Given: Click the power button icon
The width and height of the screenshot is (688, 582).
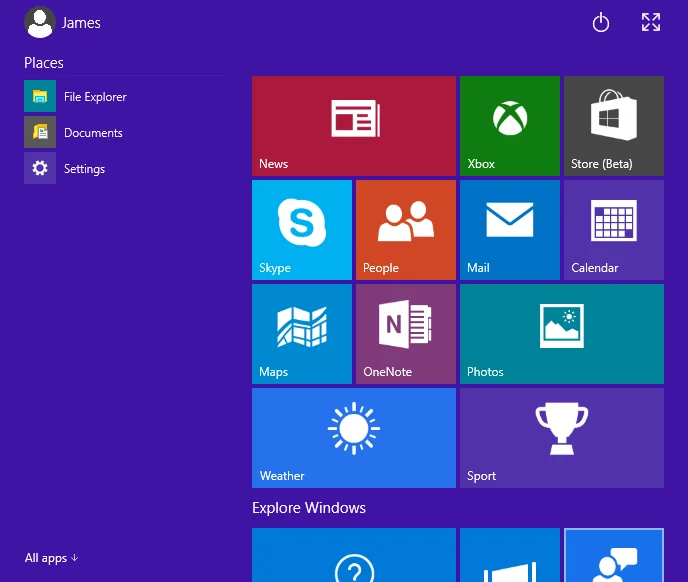Looking at the screenshot, I should click(x=601, y=23).
